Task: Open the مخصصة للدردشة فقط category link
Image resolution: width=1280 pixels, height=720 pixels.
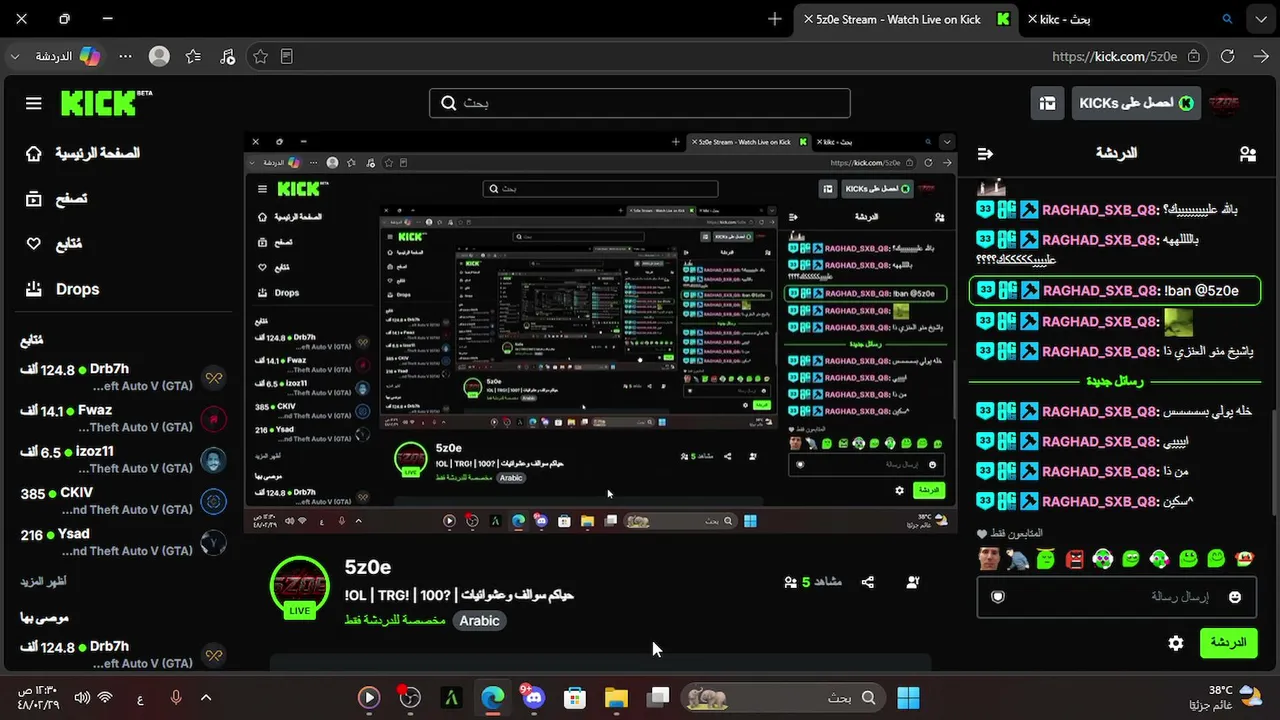Action: tap(395, 621)
